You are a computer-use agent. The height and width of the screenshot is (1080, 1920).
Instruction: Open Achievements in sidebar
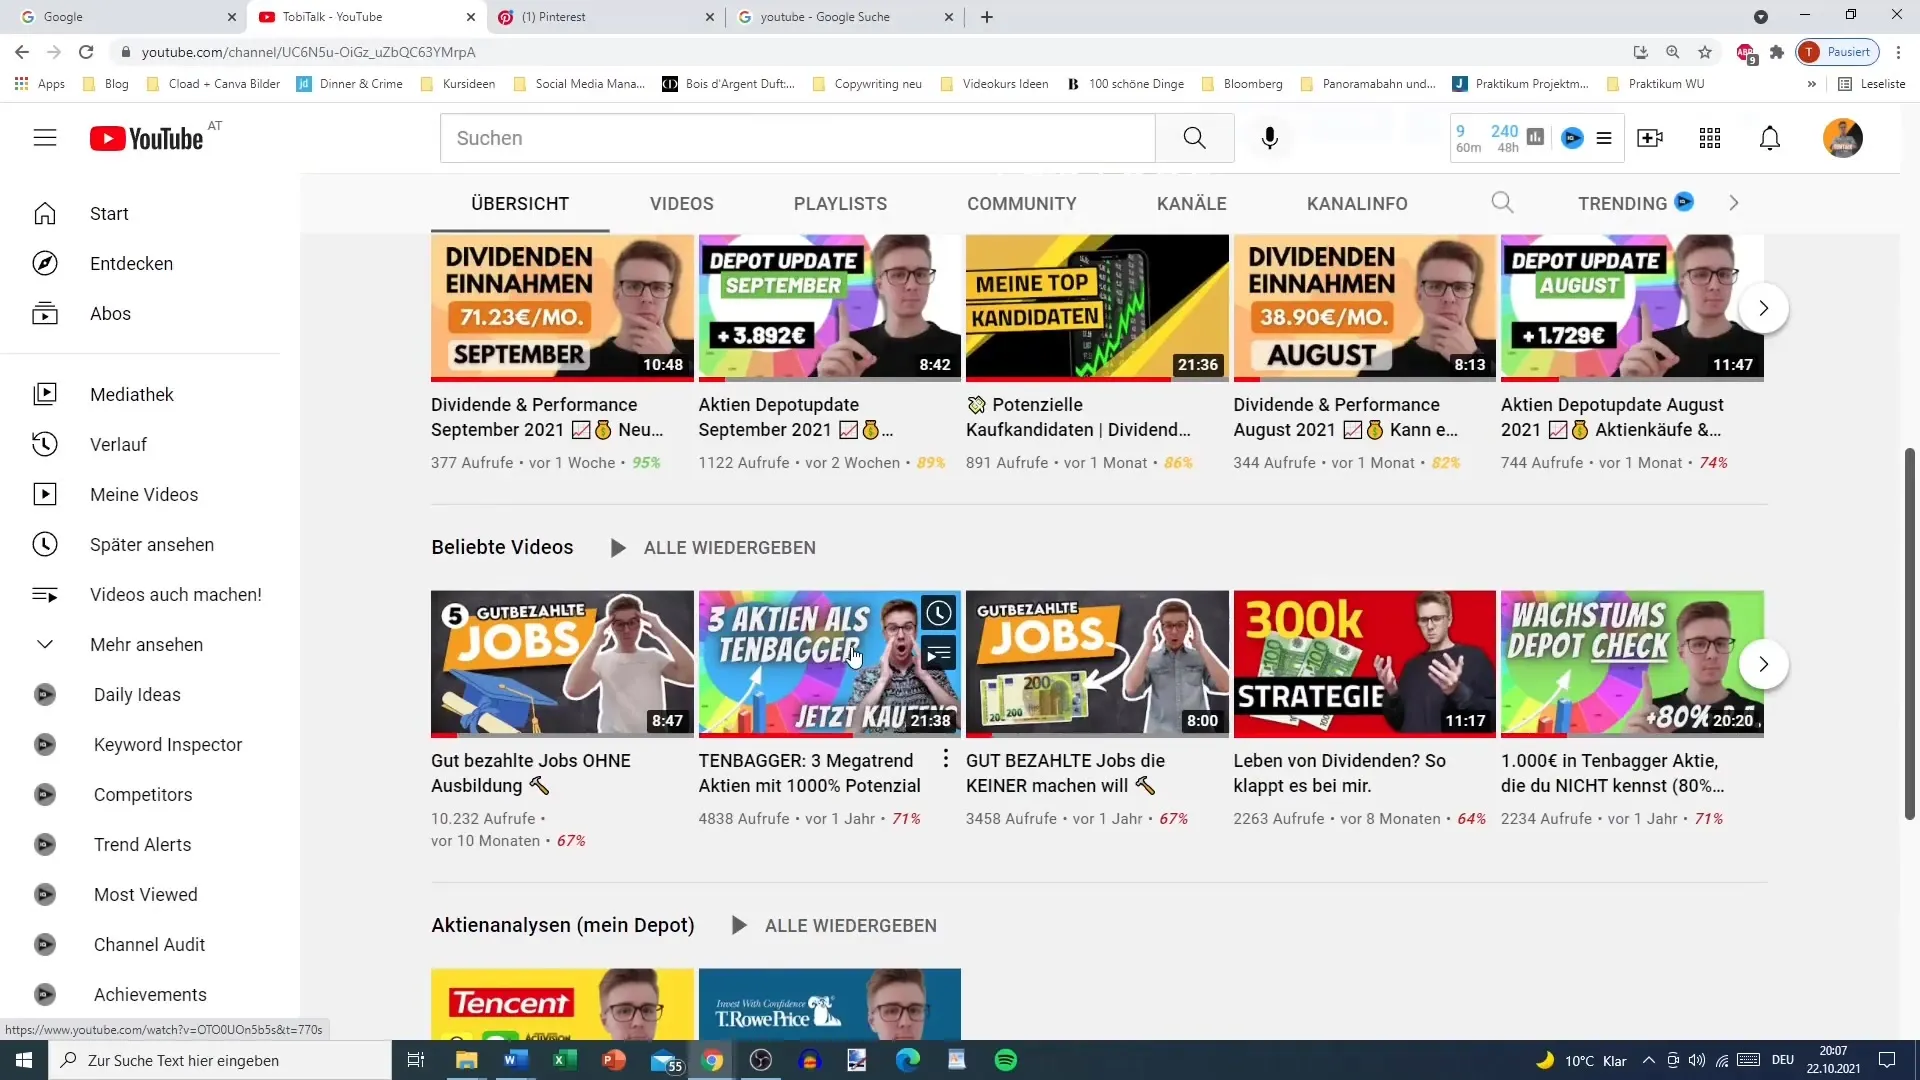tap(150, 994)
